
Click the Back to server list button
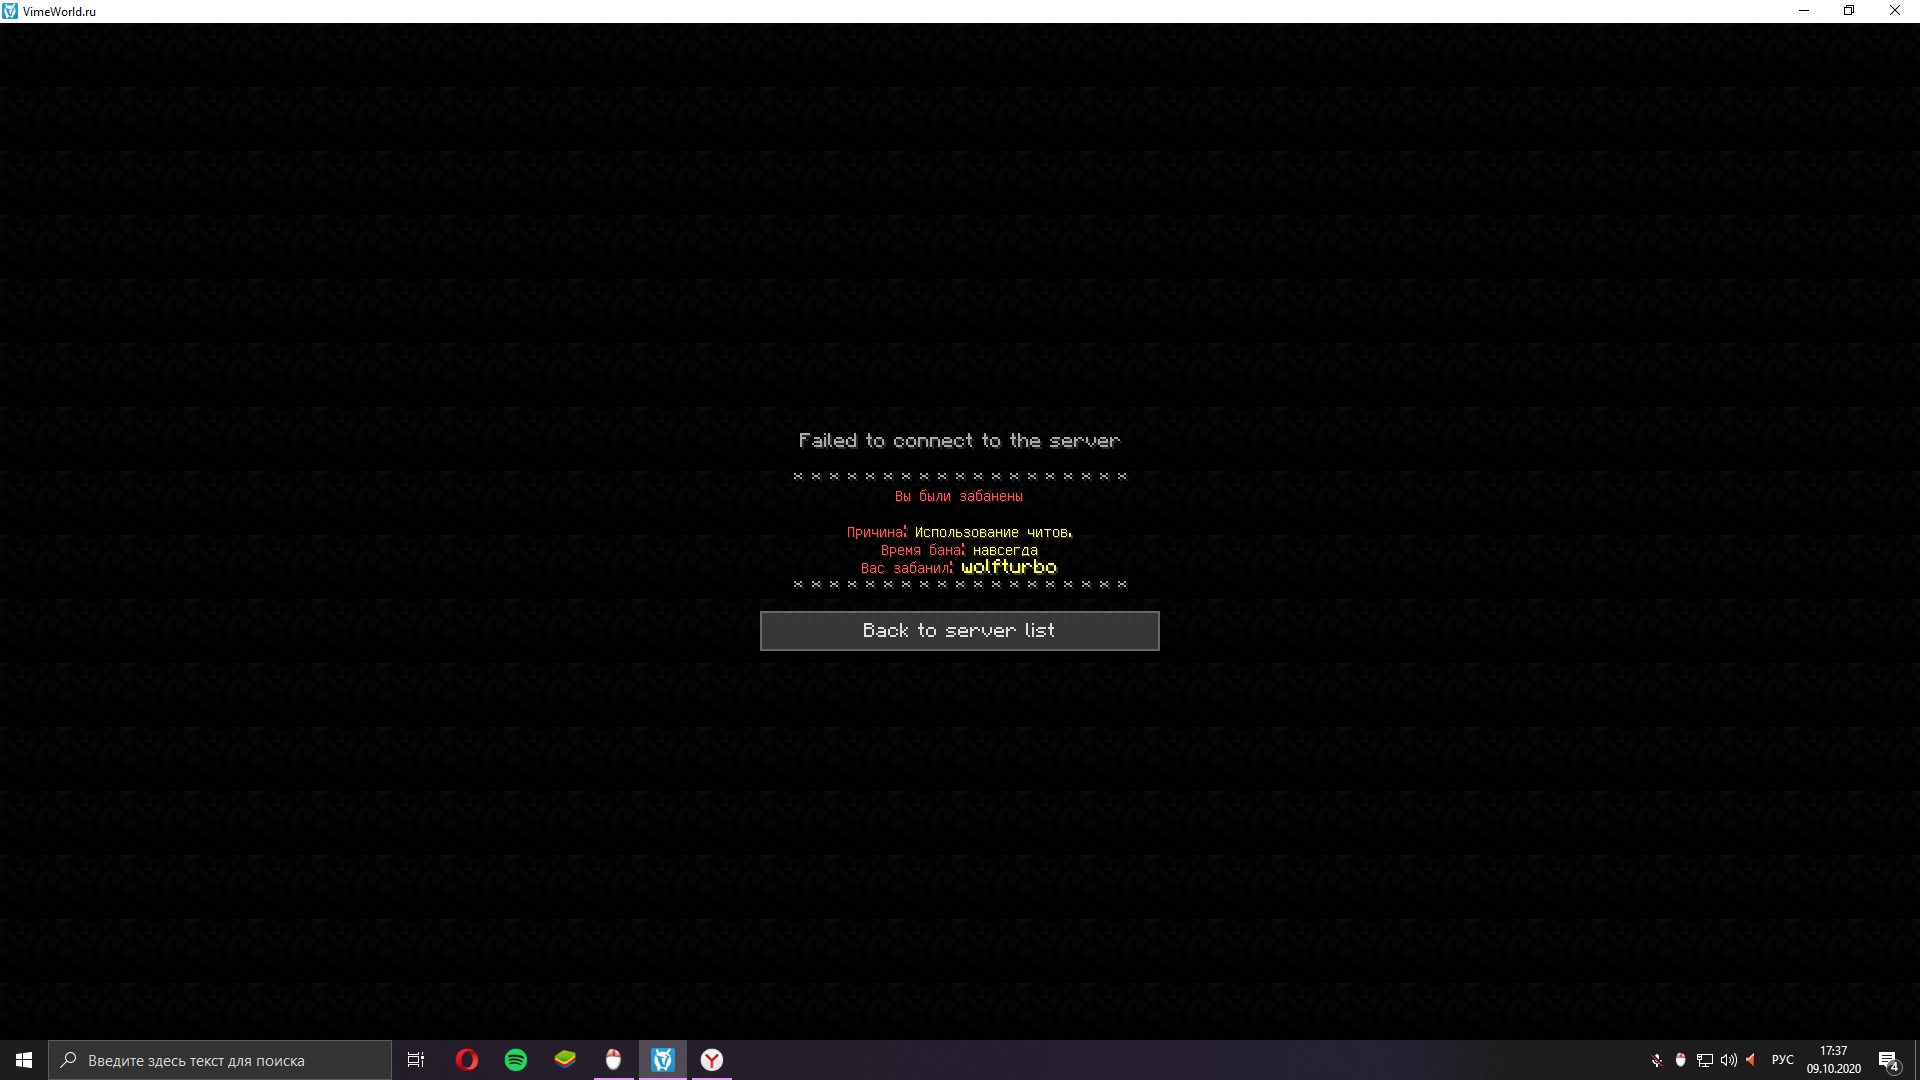[x=959, y=629]
